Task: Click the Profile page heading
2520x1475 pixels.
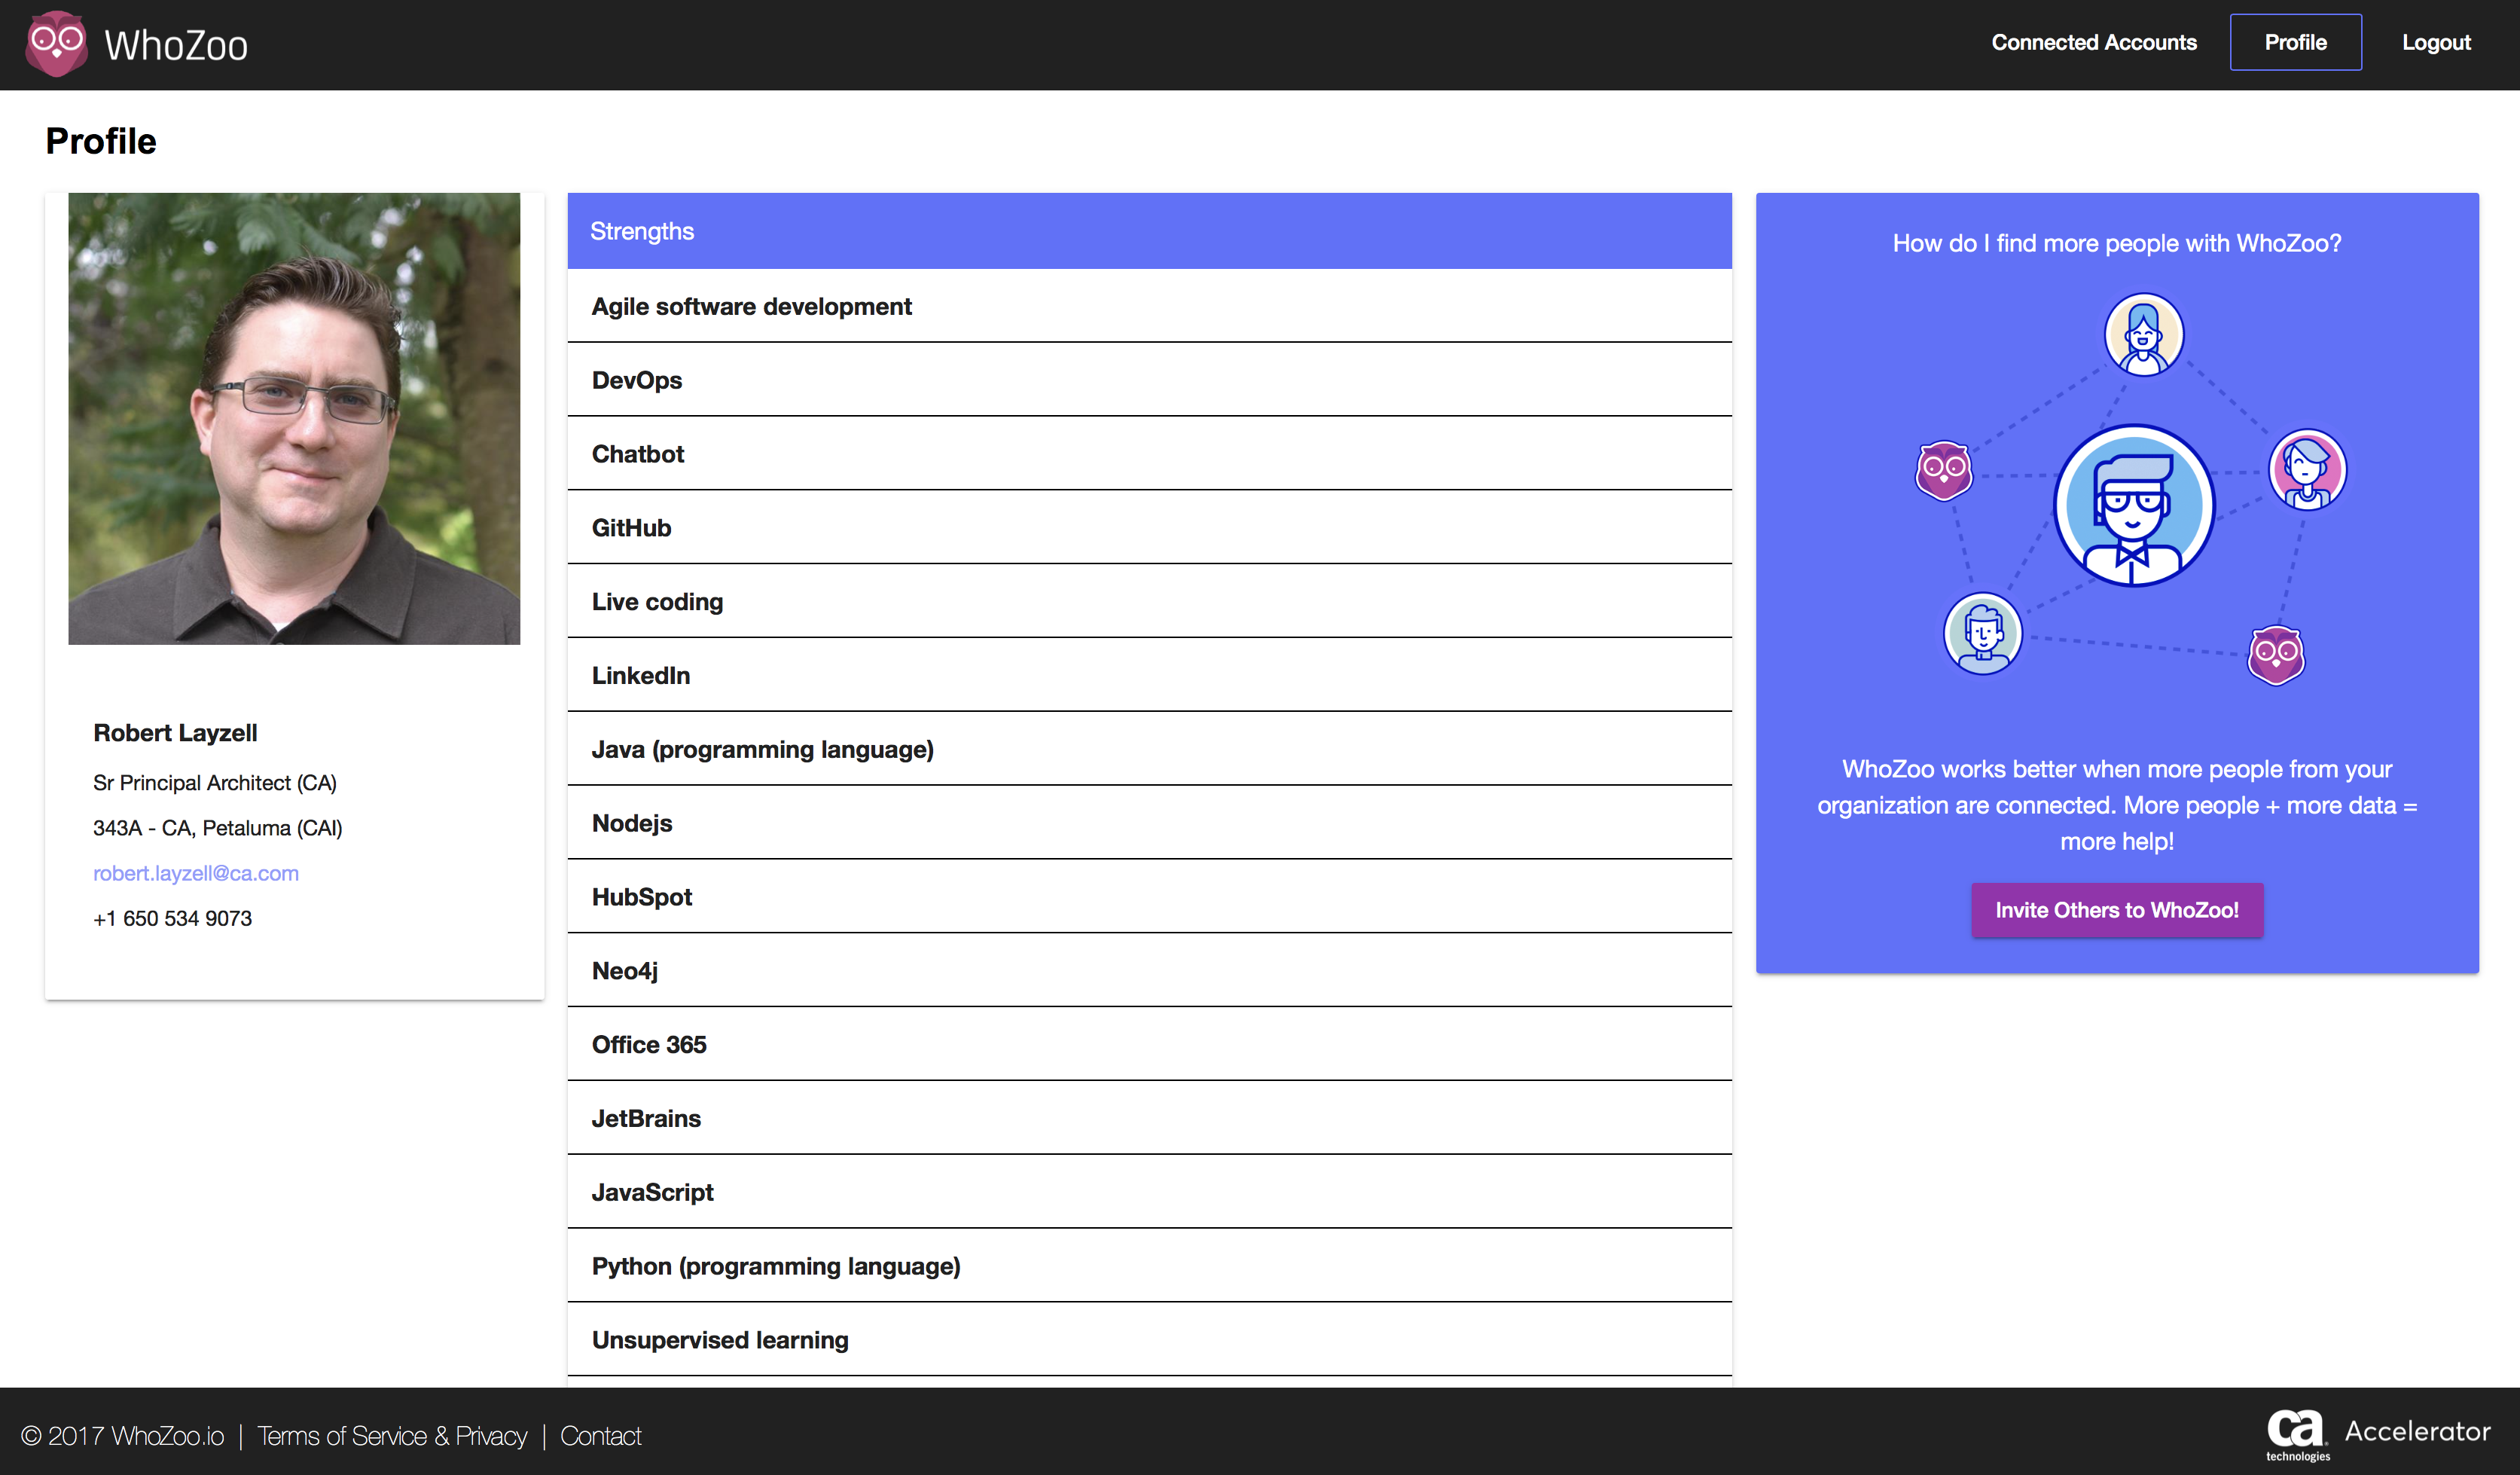Action: [101, 141]
